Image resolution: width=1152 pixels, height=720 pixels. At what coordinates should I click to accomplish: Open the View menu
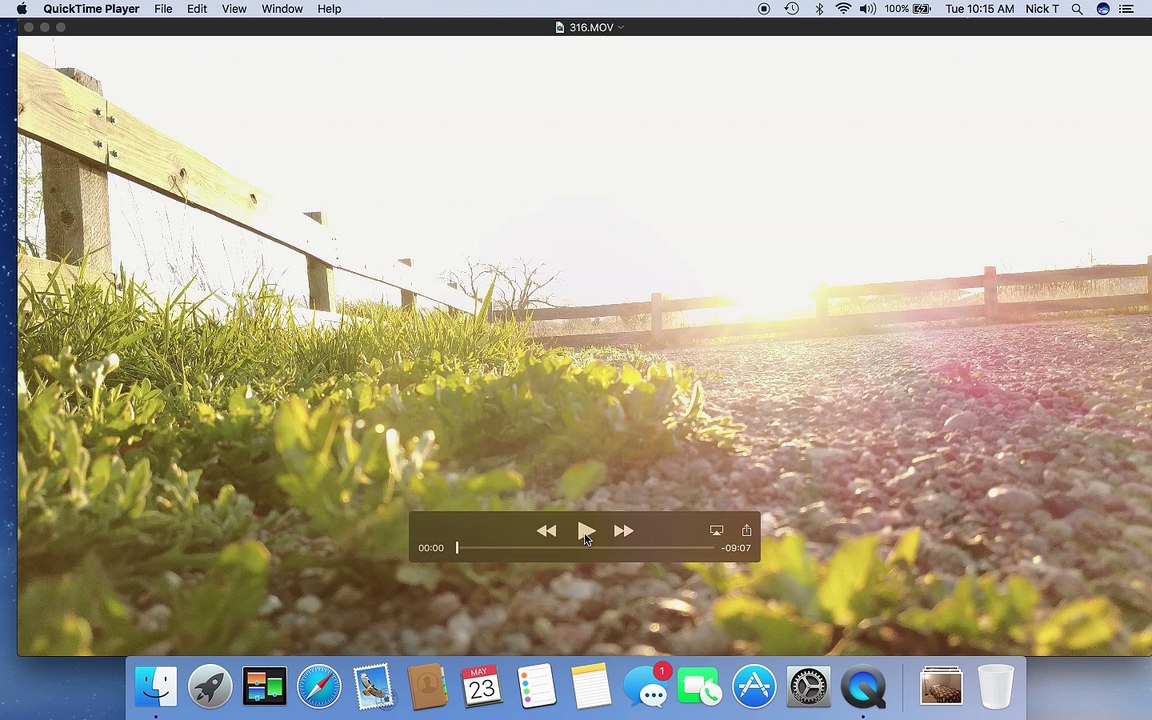click(x=234, y=9)
